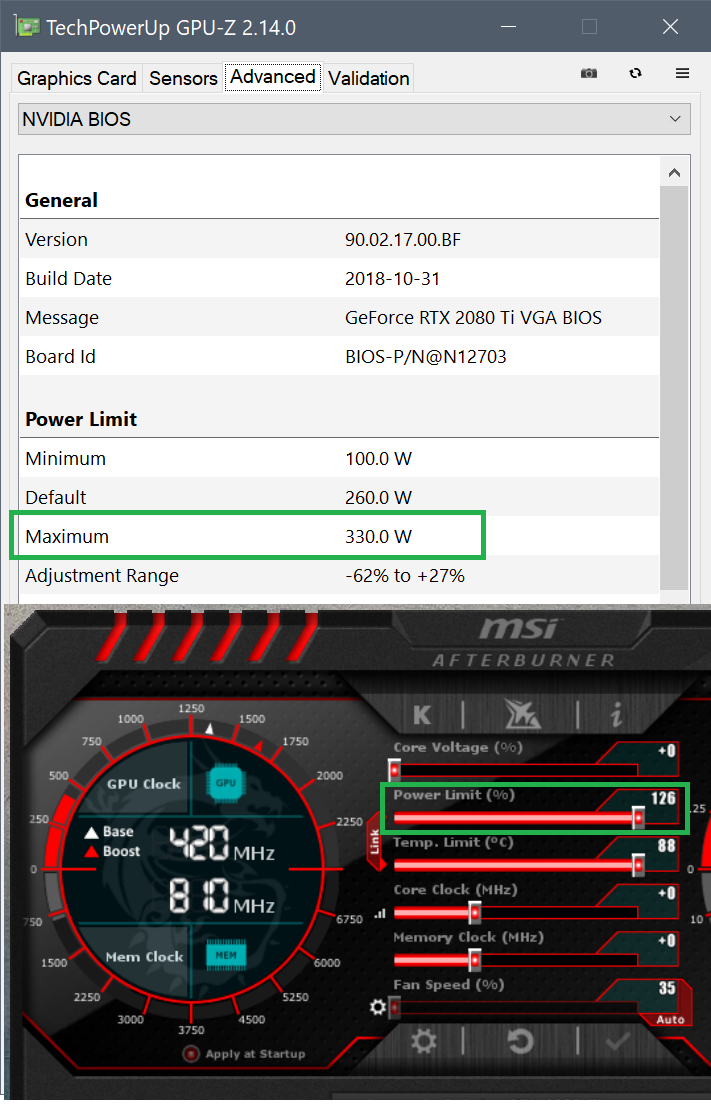711x1105 pixels.
Task: Click the Fan Speed slider handle
Action: click(395, 1008)
